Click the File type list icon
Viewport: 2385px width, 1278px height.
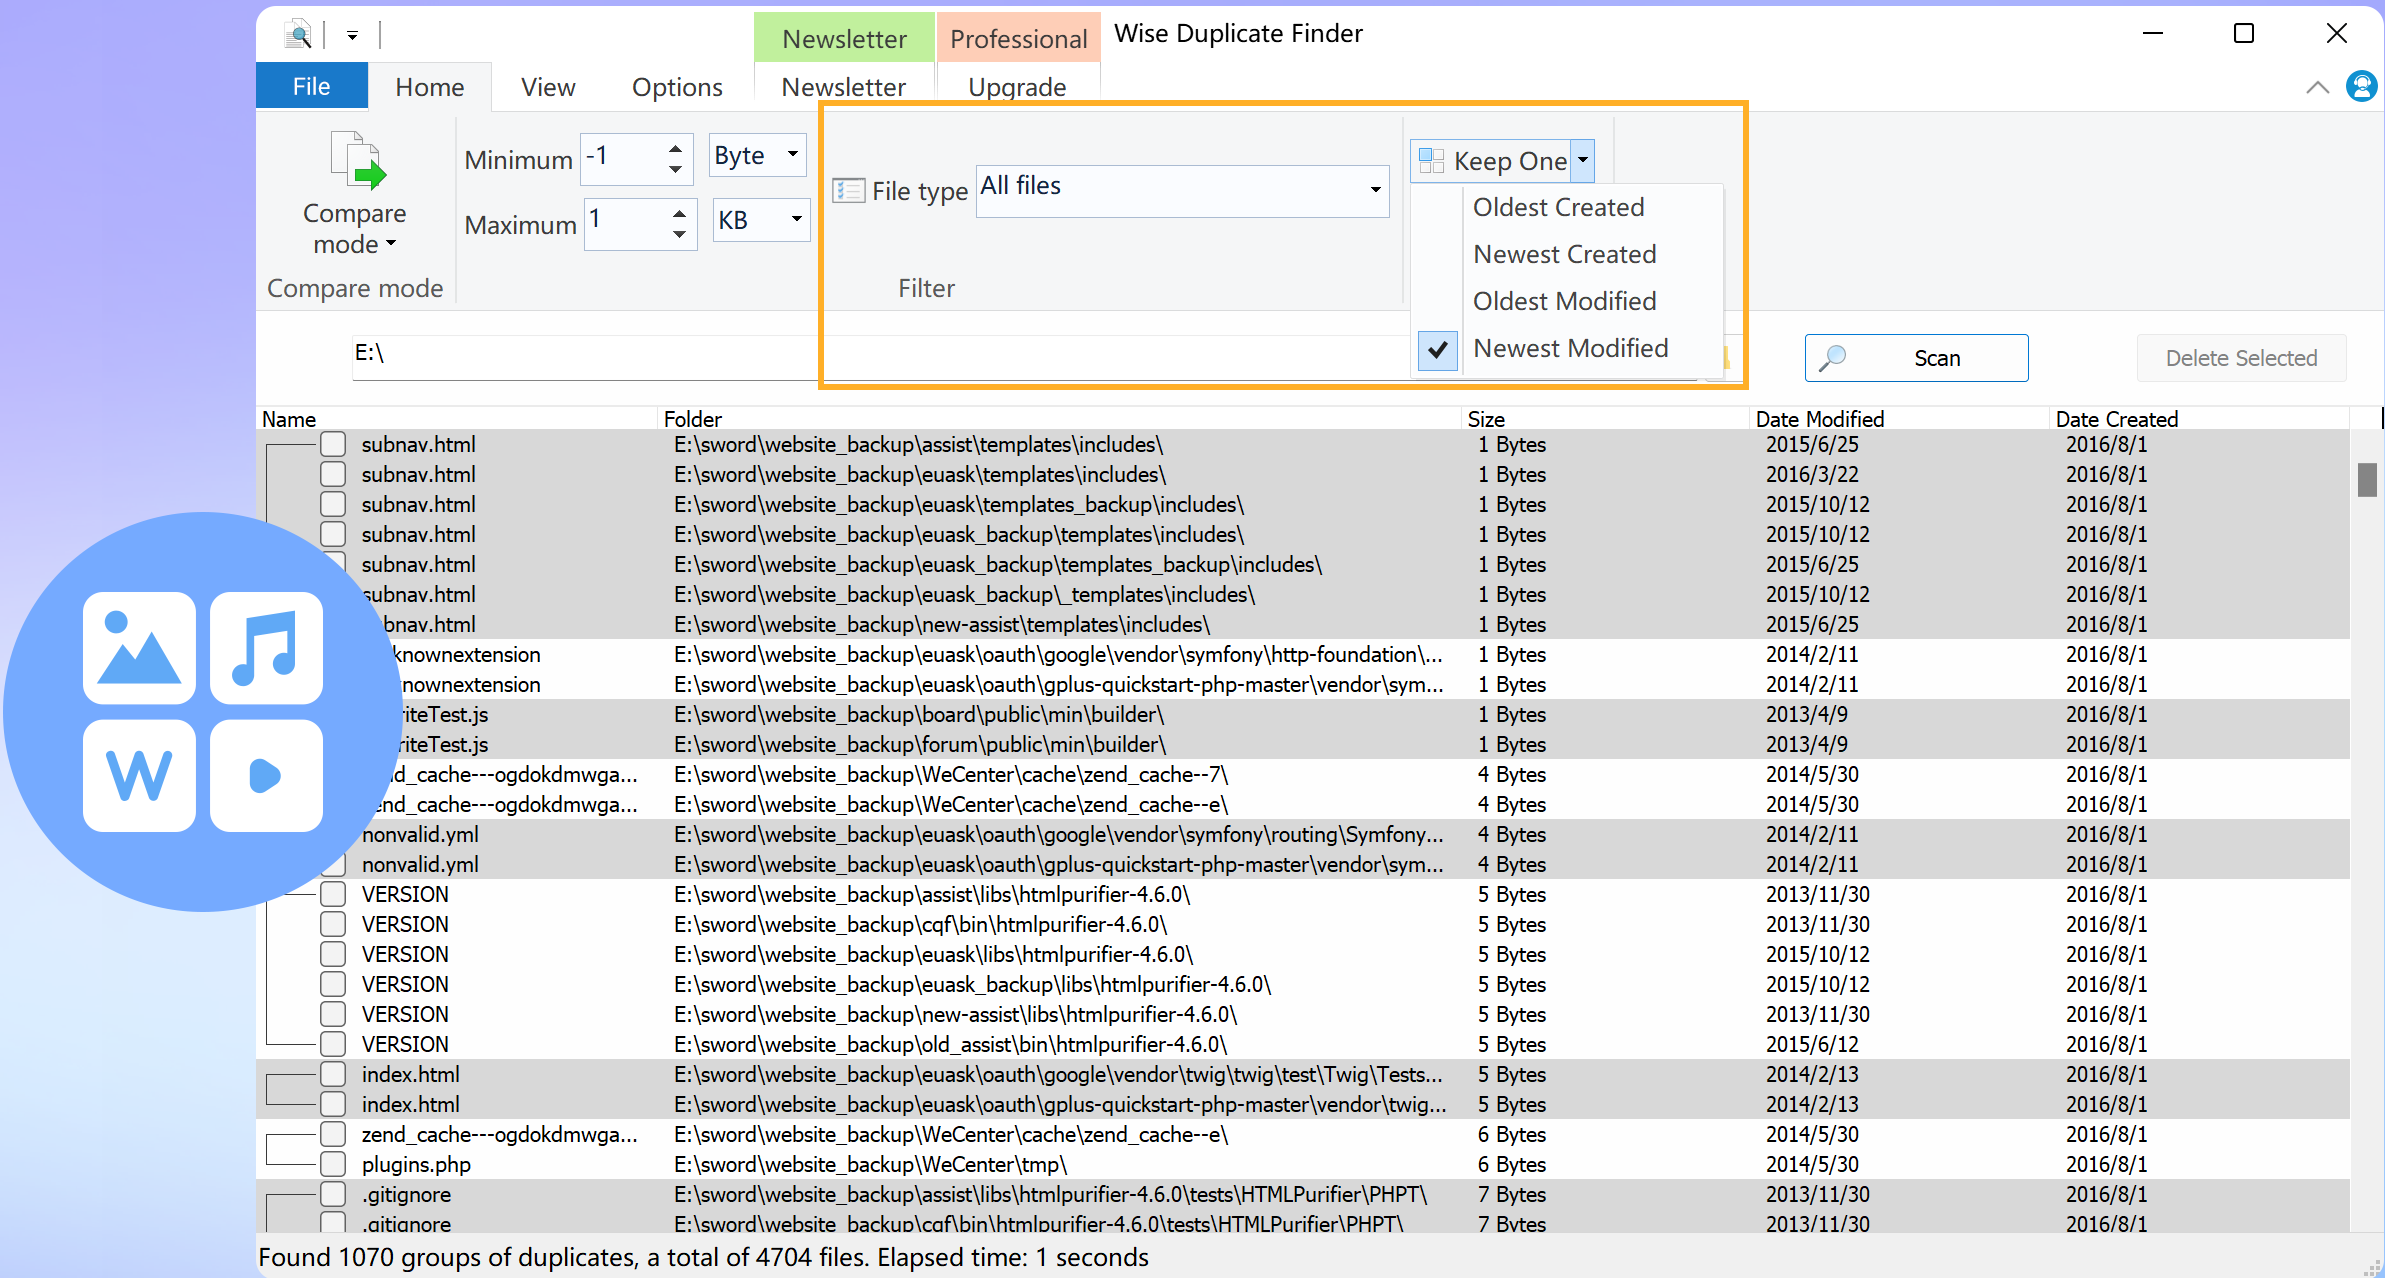pos(849,190)
